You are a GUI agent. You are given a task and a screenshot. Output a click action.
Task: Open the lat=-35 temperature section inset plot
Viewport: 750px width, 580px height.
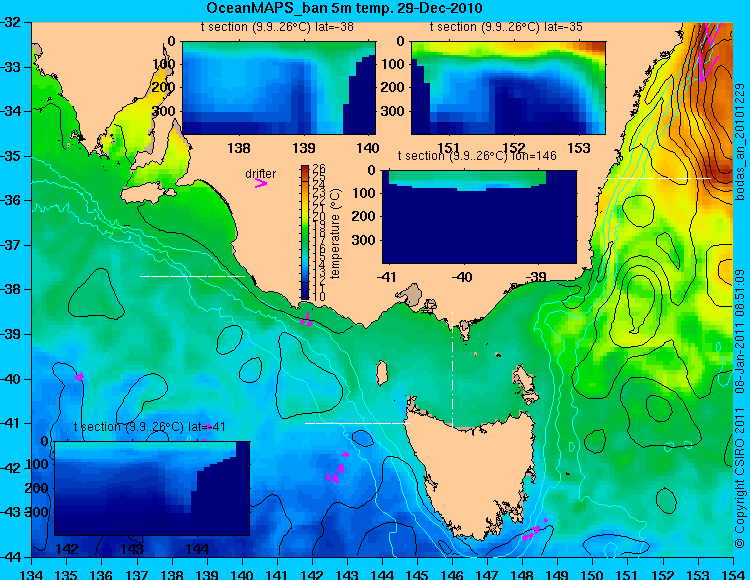click(x=508, y=88)
